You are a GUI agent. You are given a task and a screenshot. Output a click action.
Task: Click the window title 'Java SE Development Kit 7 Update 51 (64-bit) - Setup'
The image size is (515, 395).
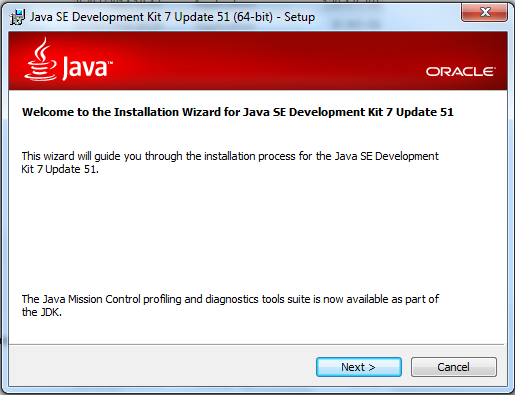[172, 17]
